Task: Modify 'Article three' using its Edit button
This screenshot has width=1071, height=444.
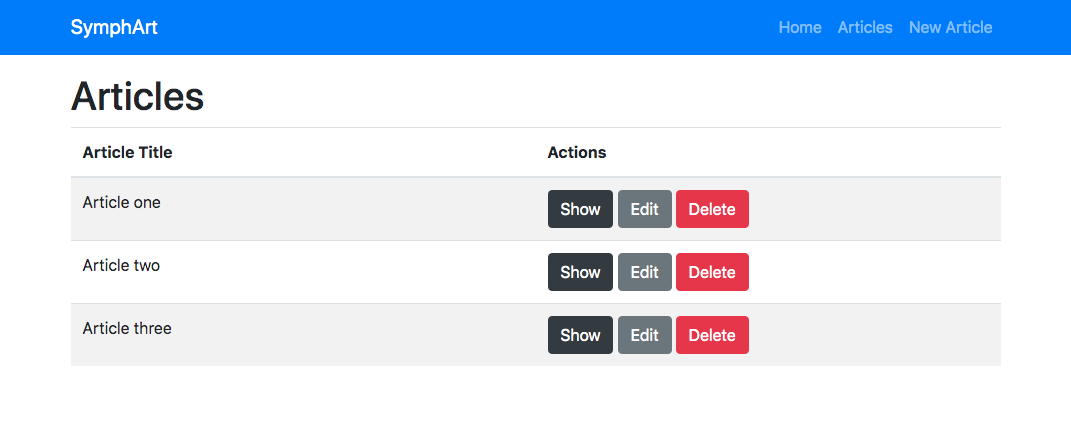Action: [644, 335]
